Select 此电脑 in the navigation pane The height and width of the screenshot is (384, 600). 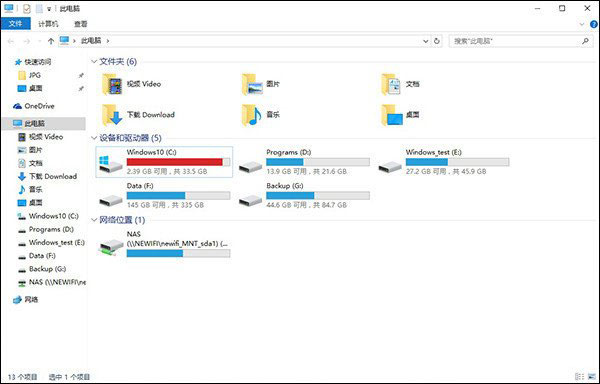[44, 124]
